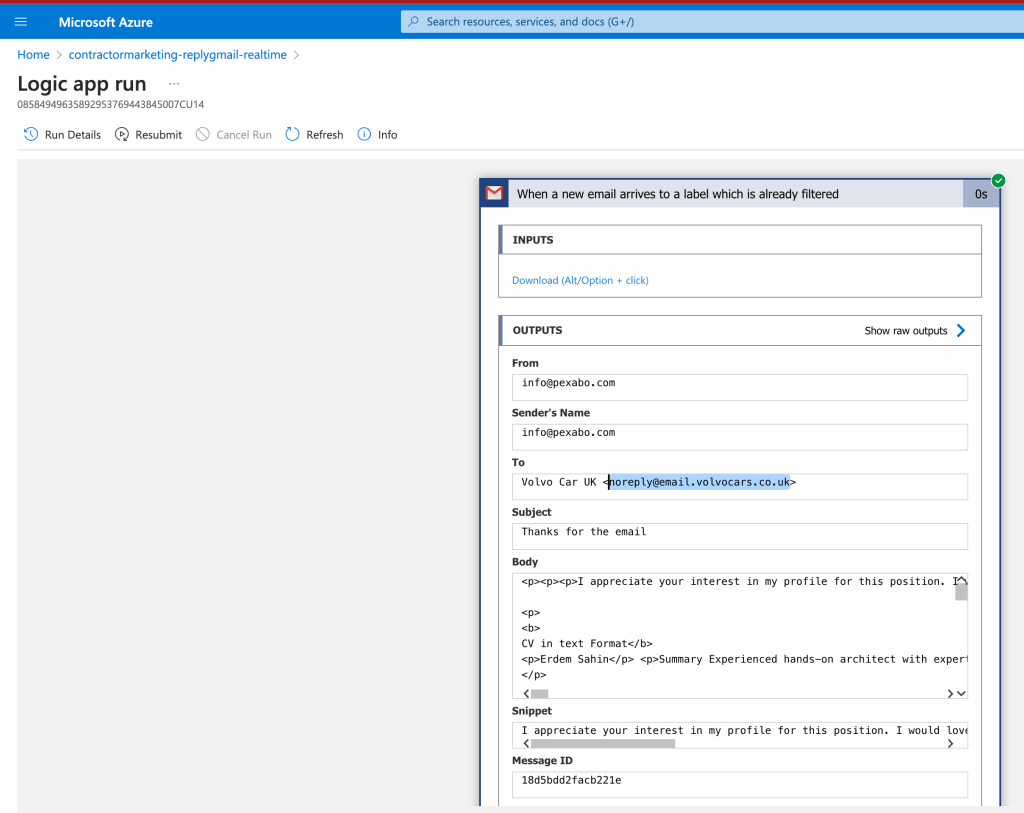Click the Run Details clock icon

point(31,135)
